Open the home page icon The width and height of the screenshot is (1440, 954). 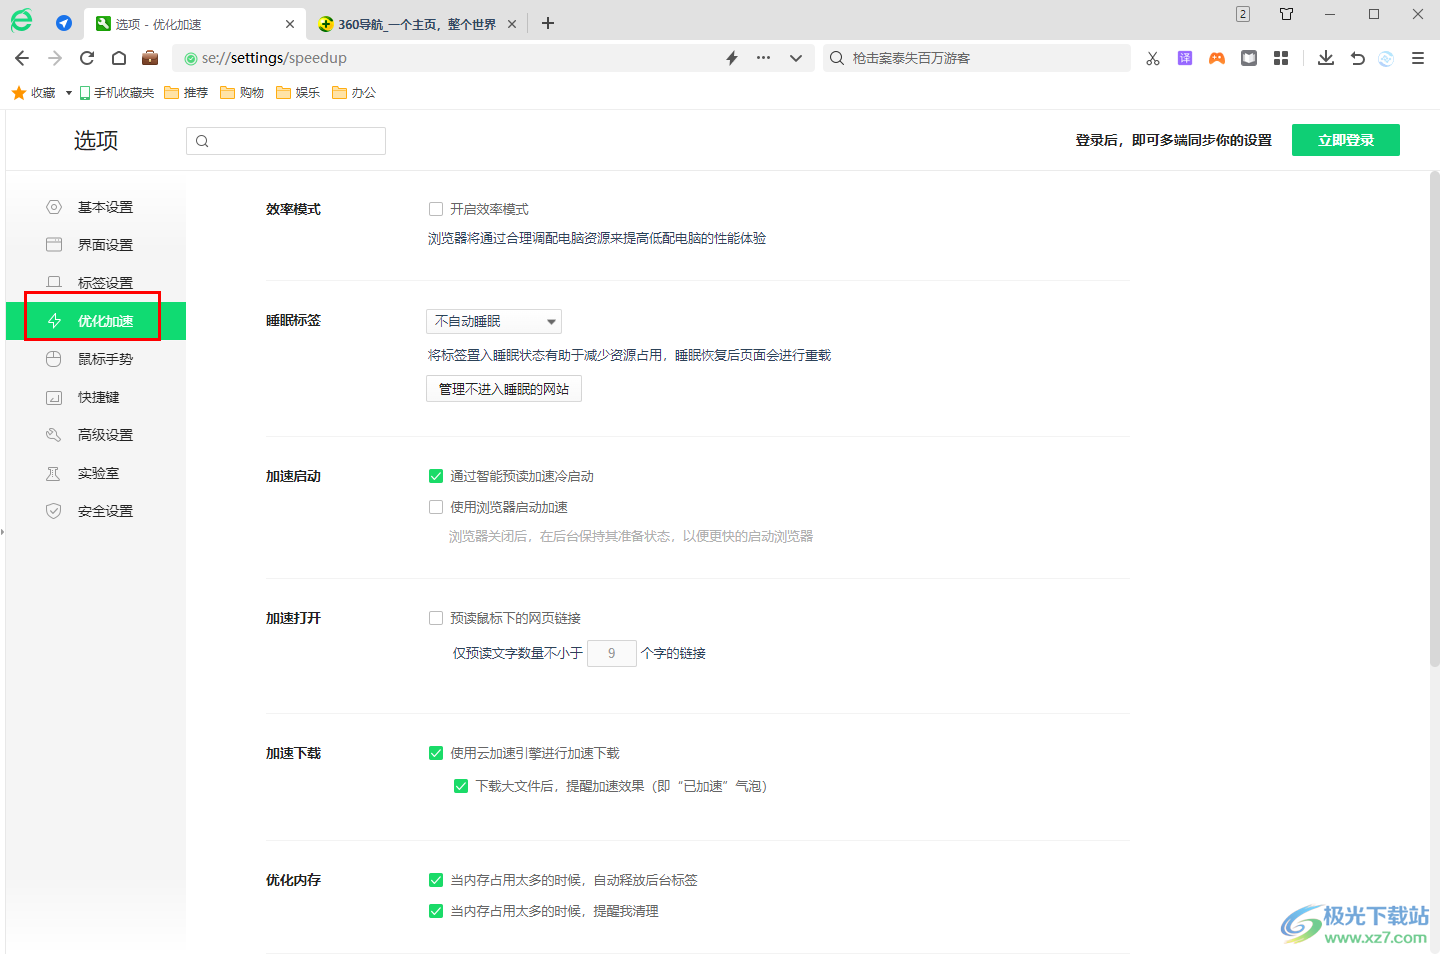118,58
